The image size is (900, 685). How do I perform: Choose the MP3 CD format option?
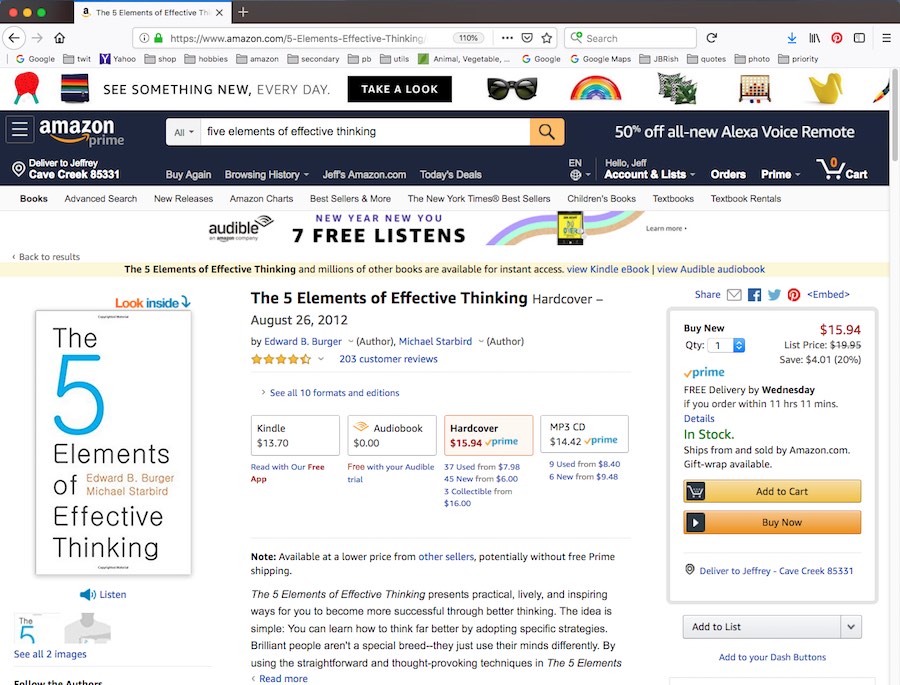(x=584, y=434)
